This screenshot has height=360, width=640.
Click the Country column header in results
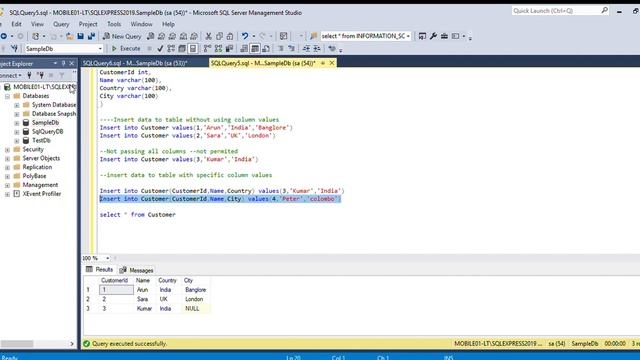[x=167, y=280]
